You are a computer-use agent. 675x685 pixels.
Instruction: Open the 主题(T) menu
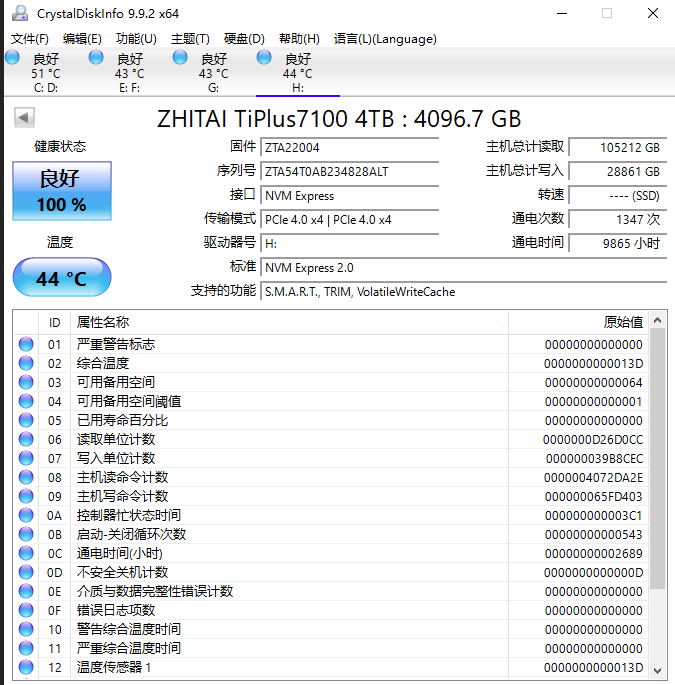tap(190, 39)
